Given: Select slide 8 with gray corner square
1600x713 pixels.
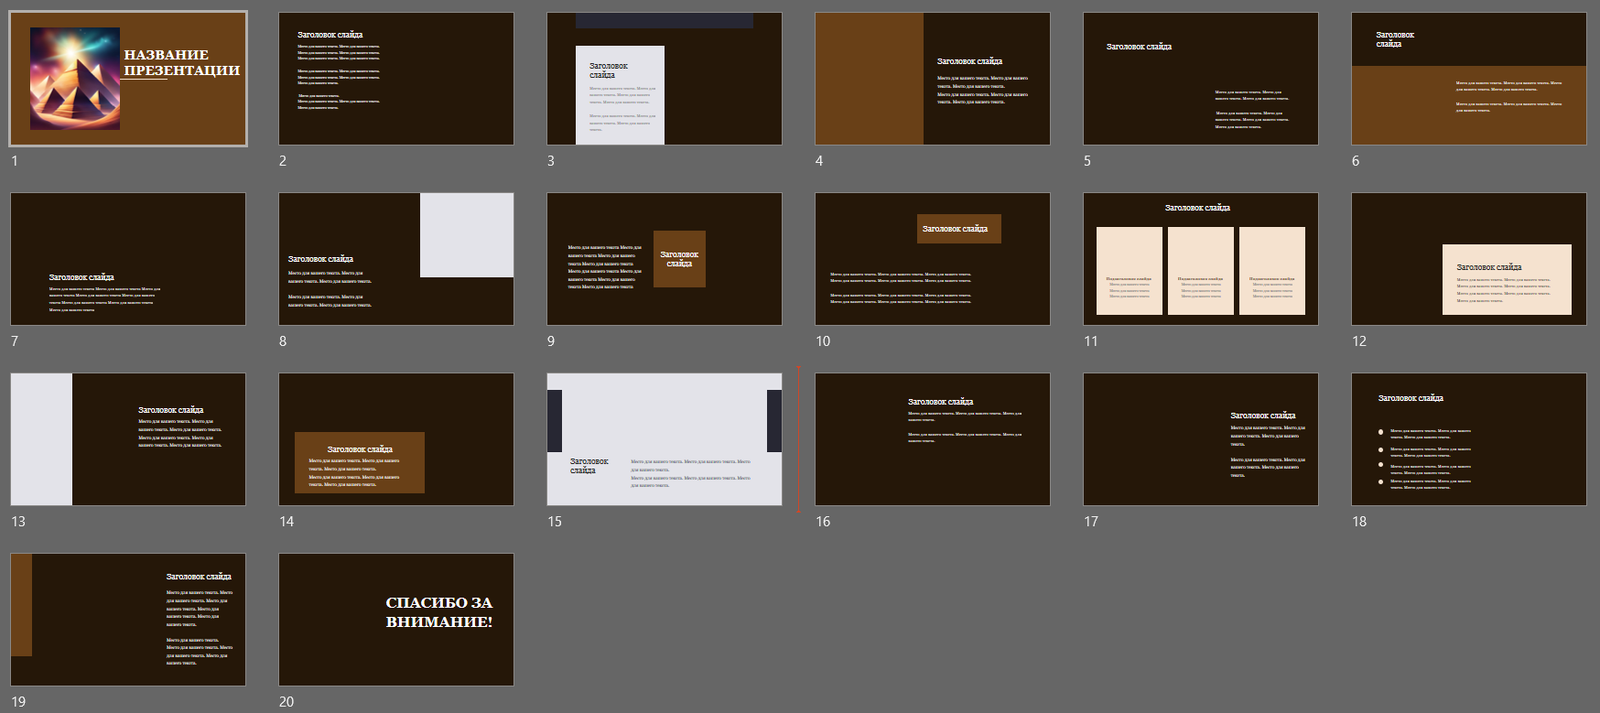Looking at the screenshot, I should [x=396, y=259].
